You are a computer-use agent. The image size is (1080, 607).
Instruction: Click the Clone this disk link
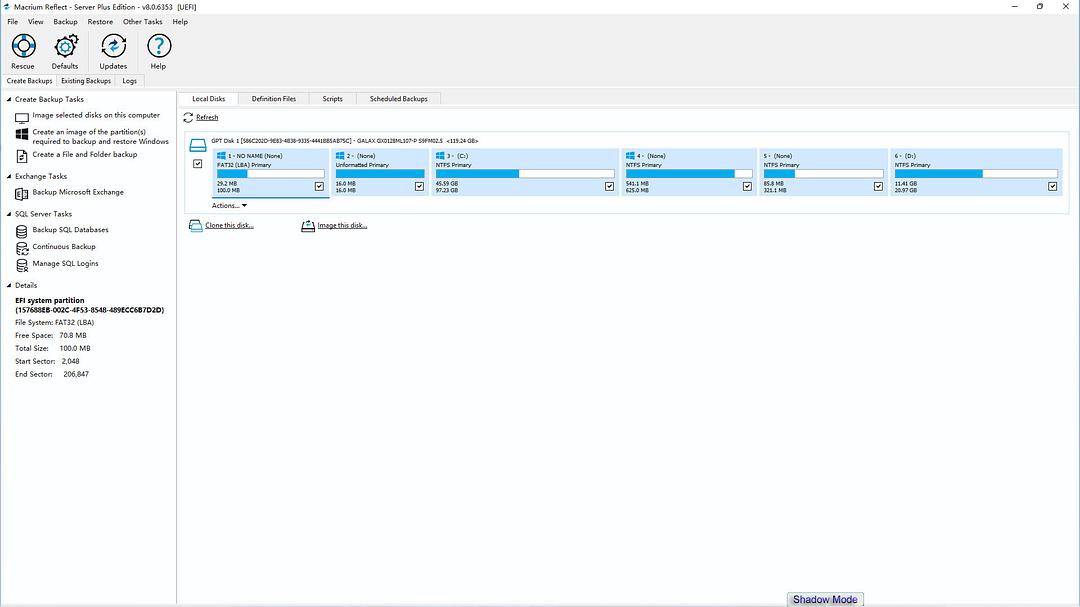click(229, 225)
